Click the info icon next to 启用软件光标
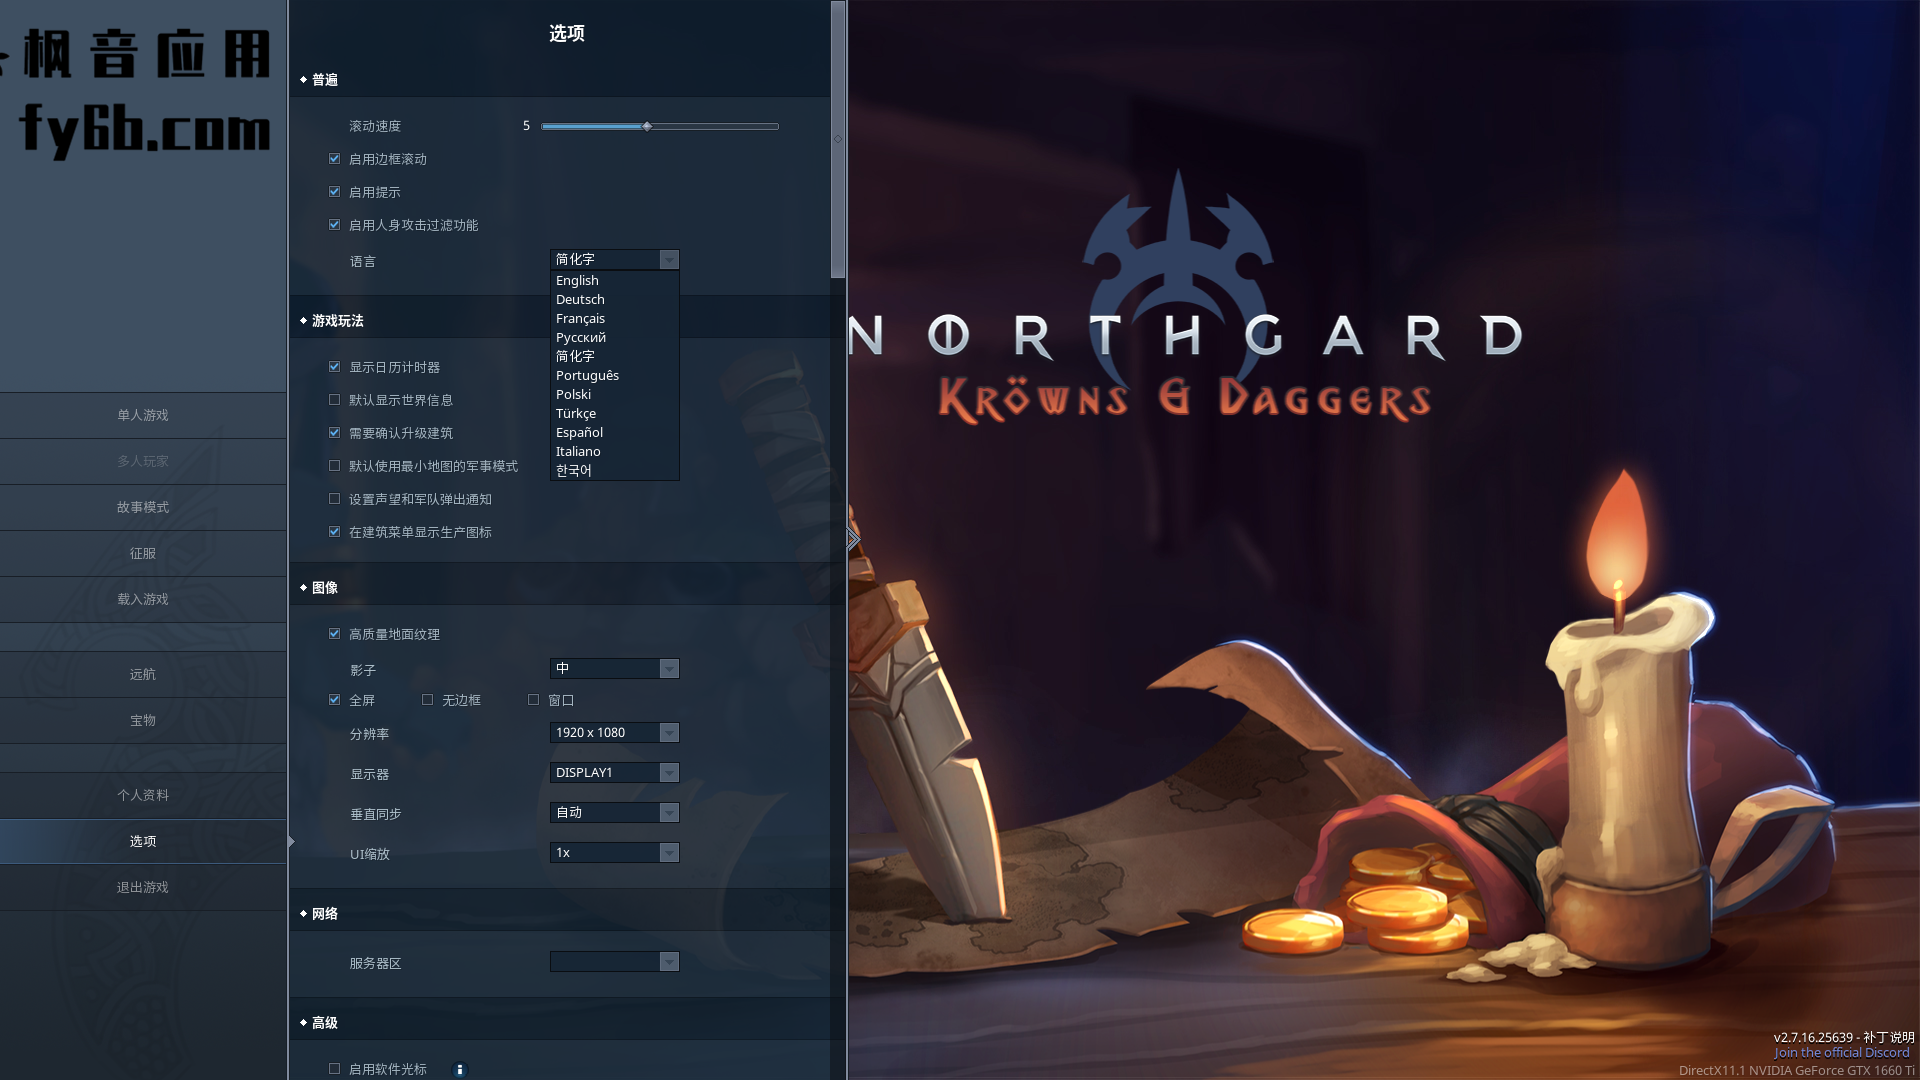The width and height of the screenshot is (1920, 1080). [460, 1069]
